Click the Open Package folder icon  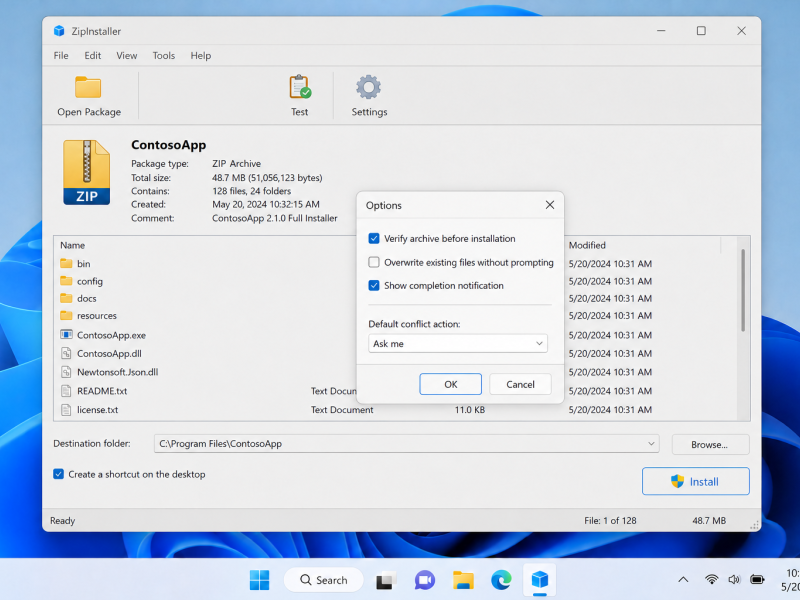[x=88, y=87]
